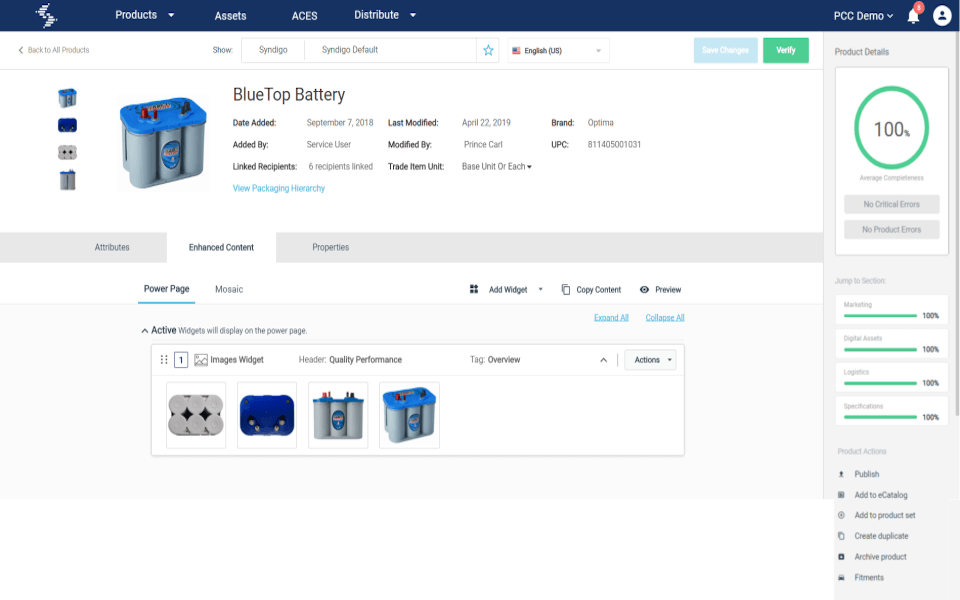Click the Preview eye icon
This screenshot has width=960, height=600.
pos(644,290)
